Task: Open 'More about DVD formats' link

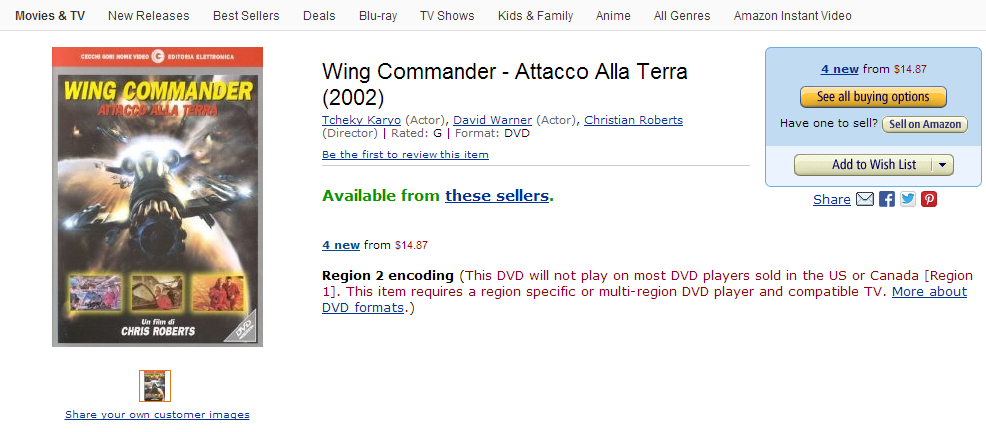Action: click(x=929, y=291)
